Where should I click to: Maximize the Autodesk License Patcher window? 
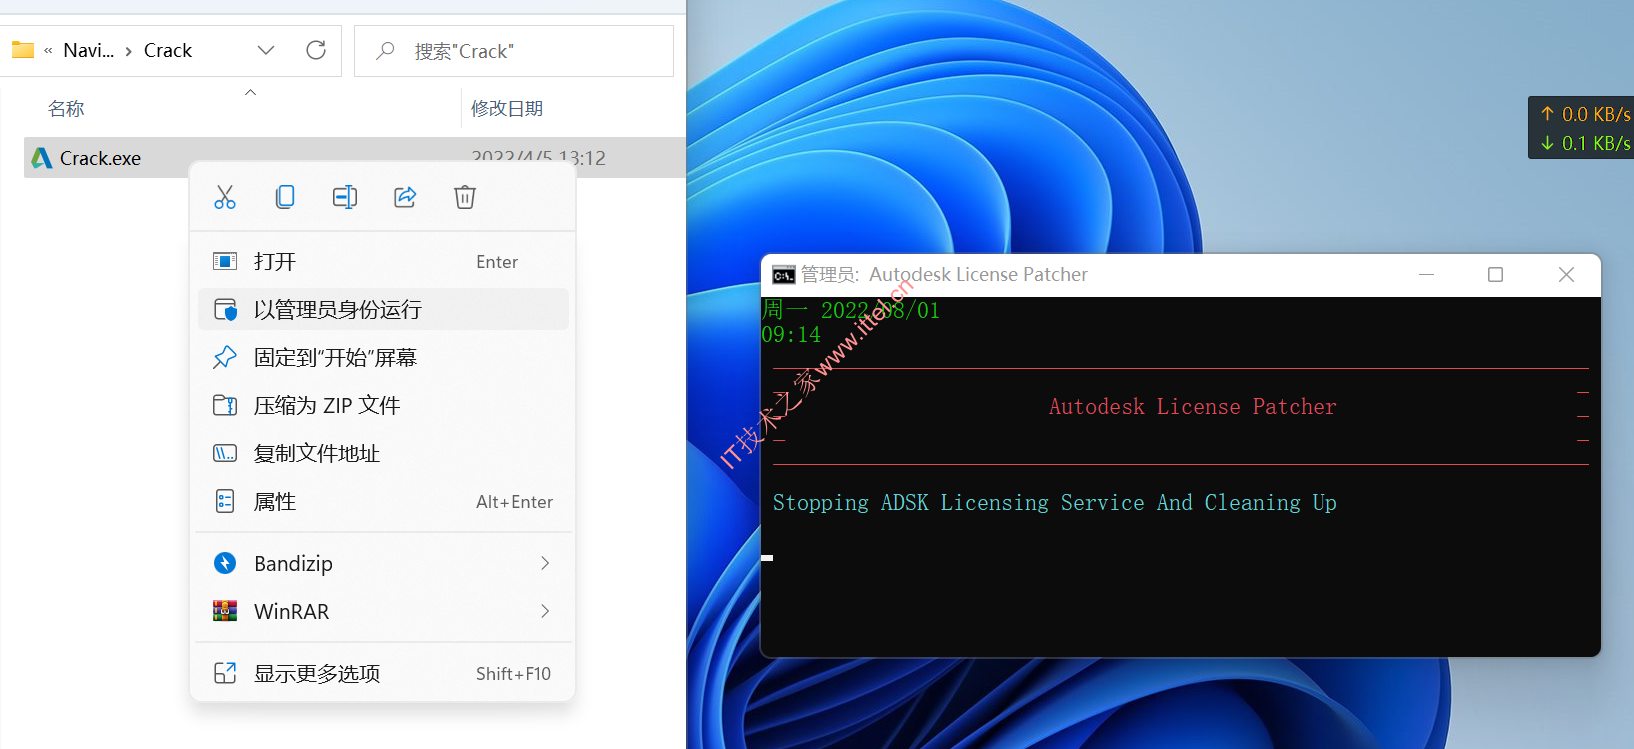click(1496, 274)
